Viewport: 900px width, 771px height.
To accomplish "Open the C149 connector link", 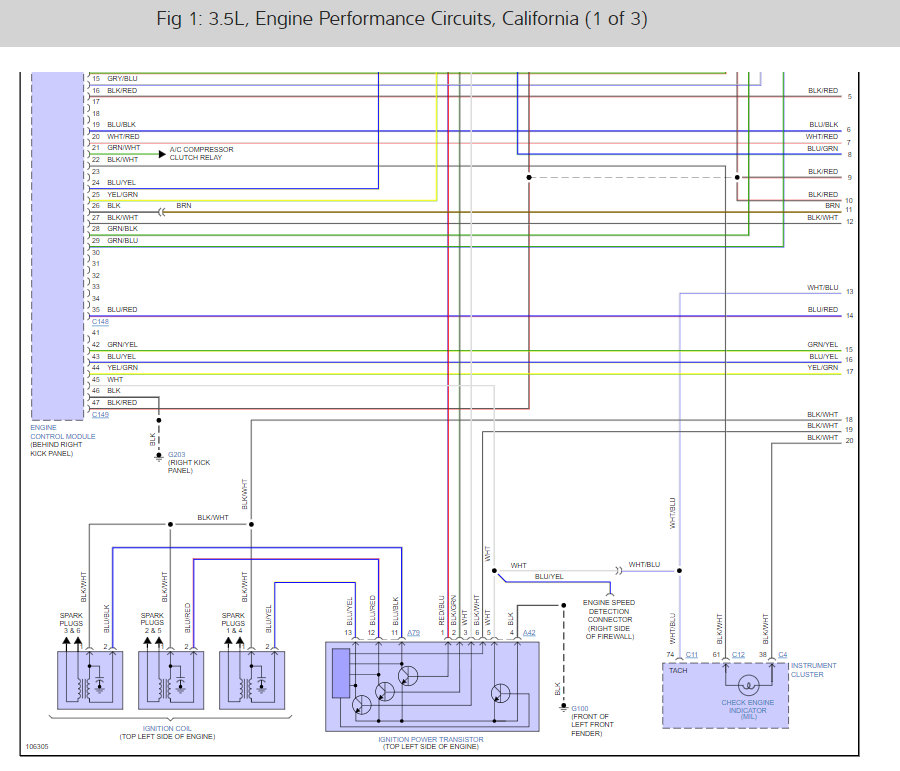I will (x=100, y=414).
